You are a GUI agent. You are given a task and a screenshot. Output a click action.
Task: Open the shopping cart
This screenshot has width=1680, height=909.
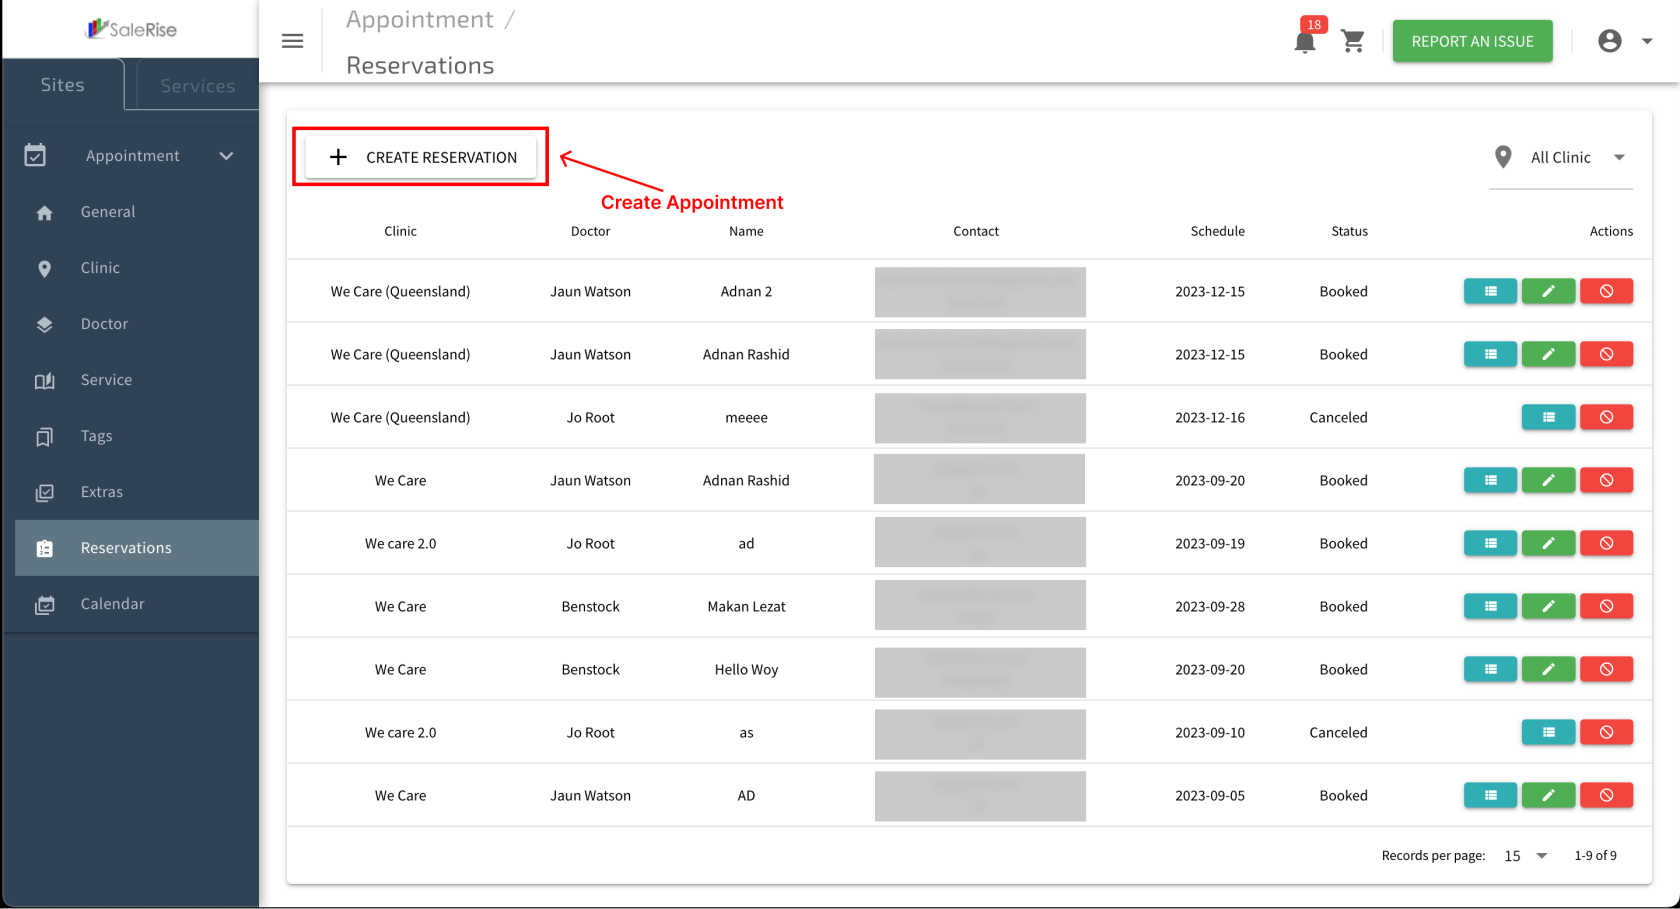(1353, 41)
